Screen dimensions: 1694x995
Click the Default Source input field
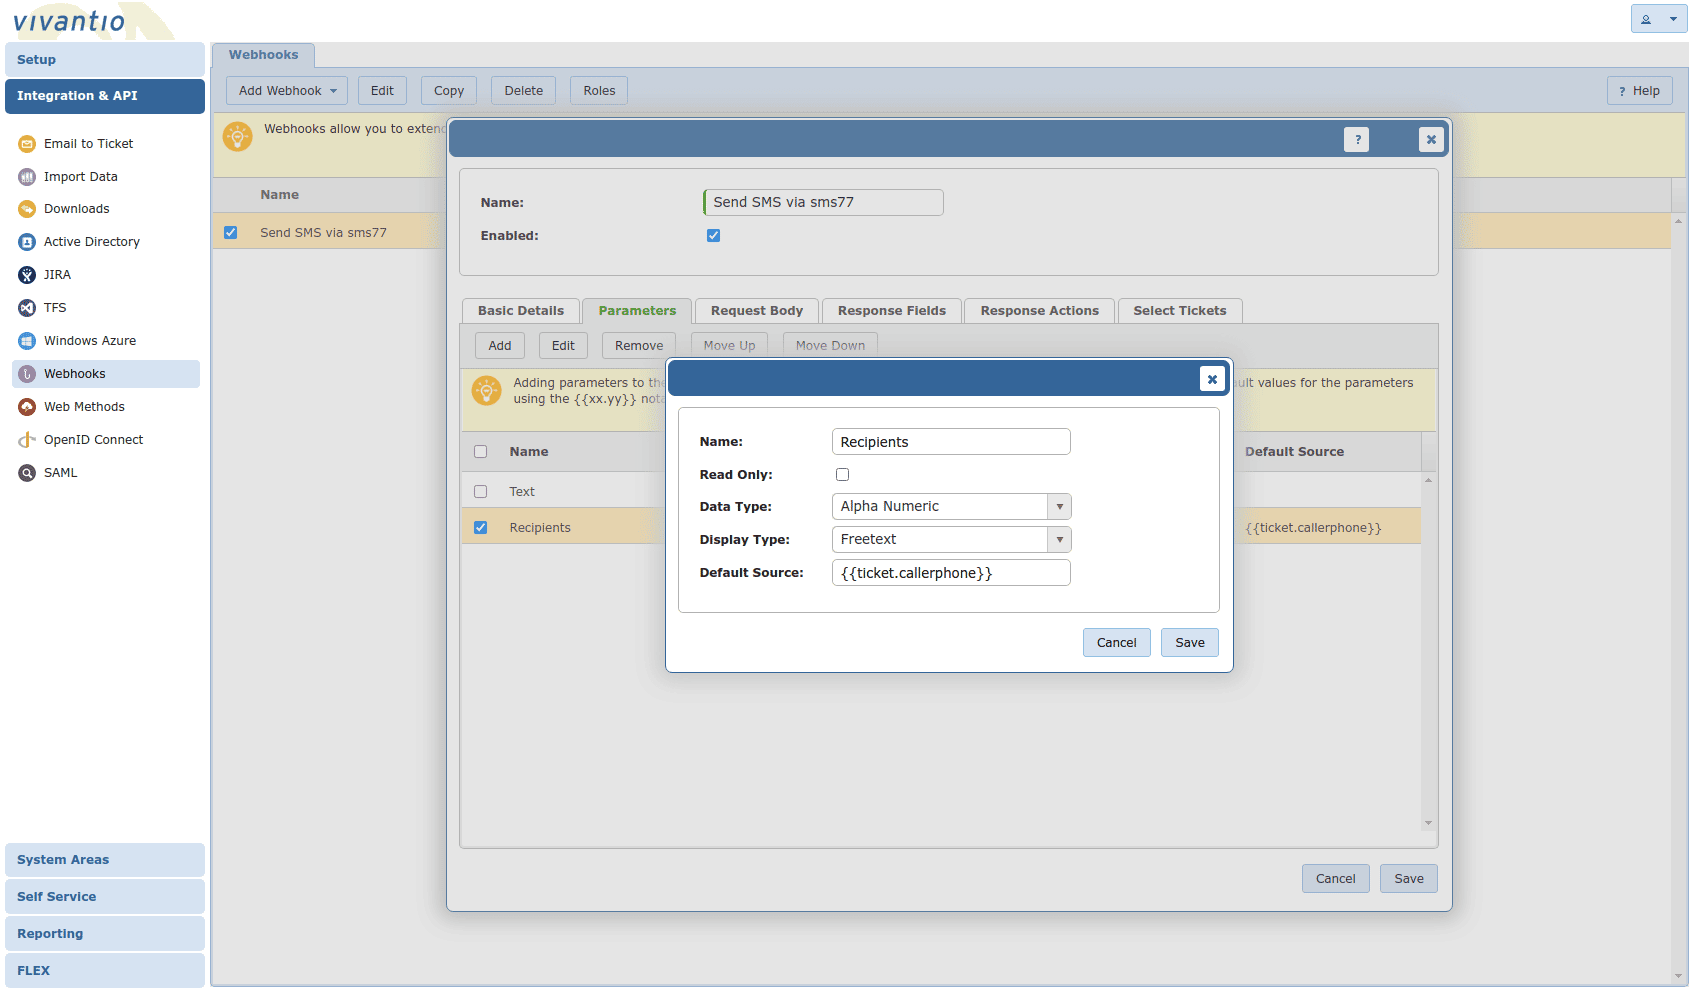950,573
